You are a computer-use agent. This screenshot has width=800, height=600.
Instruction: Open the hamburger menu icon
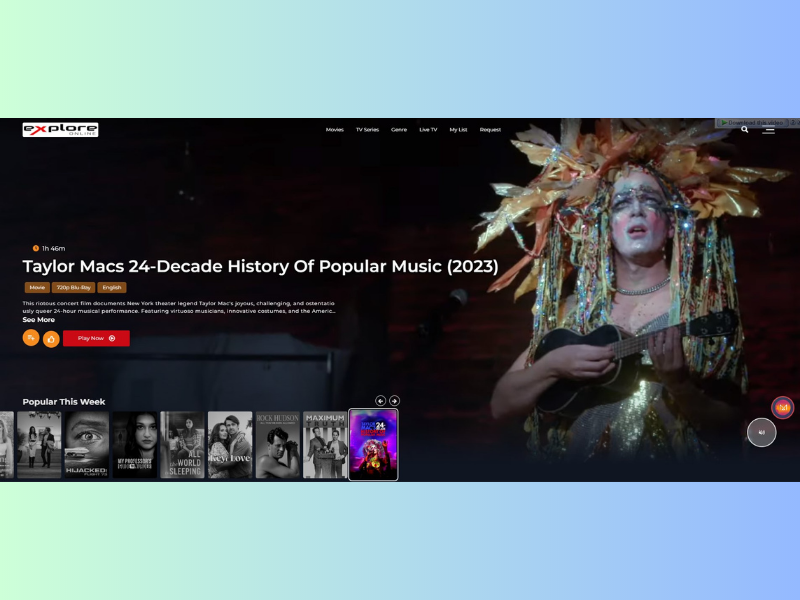click(x=768, y=130)
